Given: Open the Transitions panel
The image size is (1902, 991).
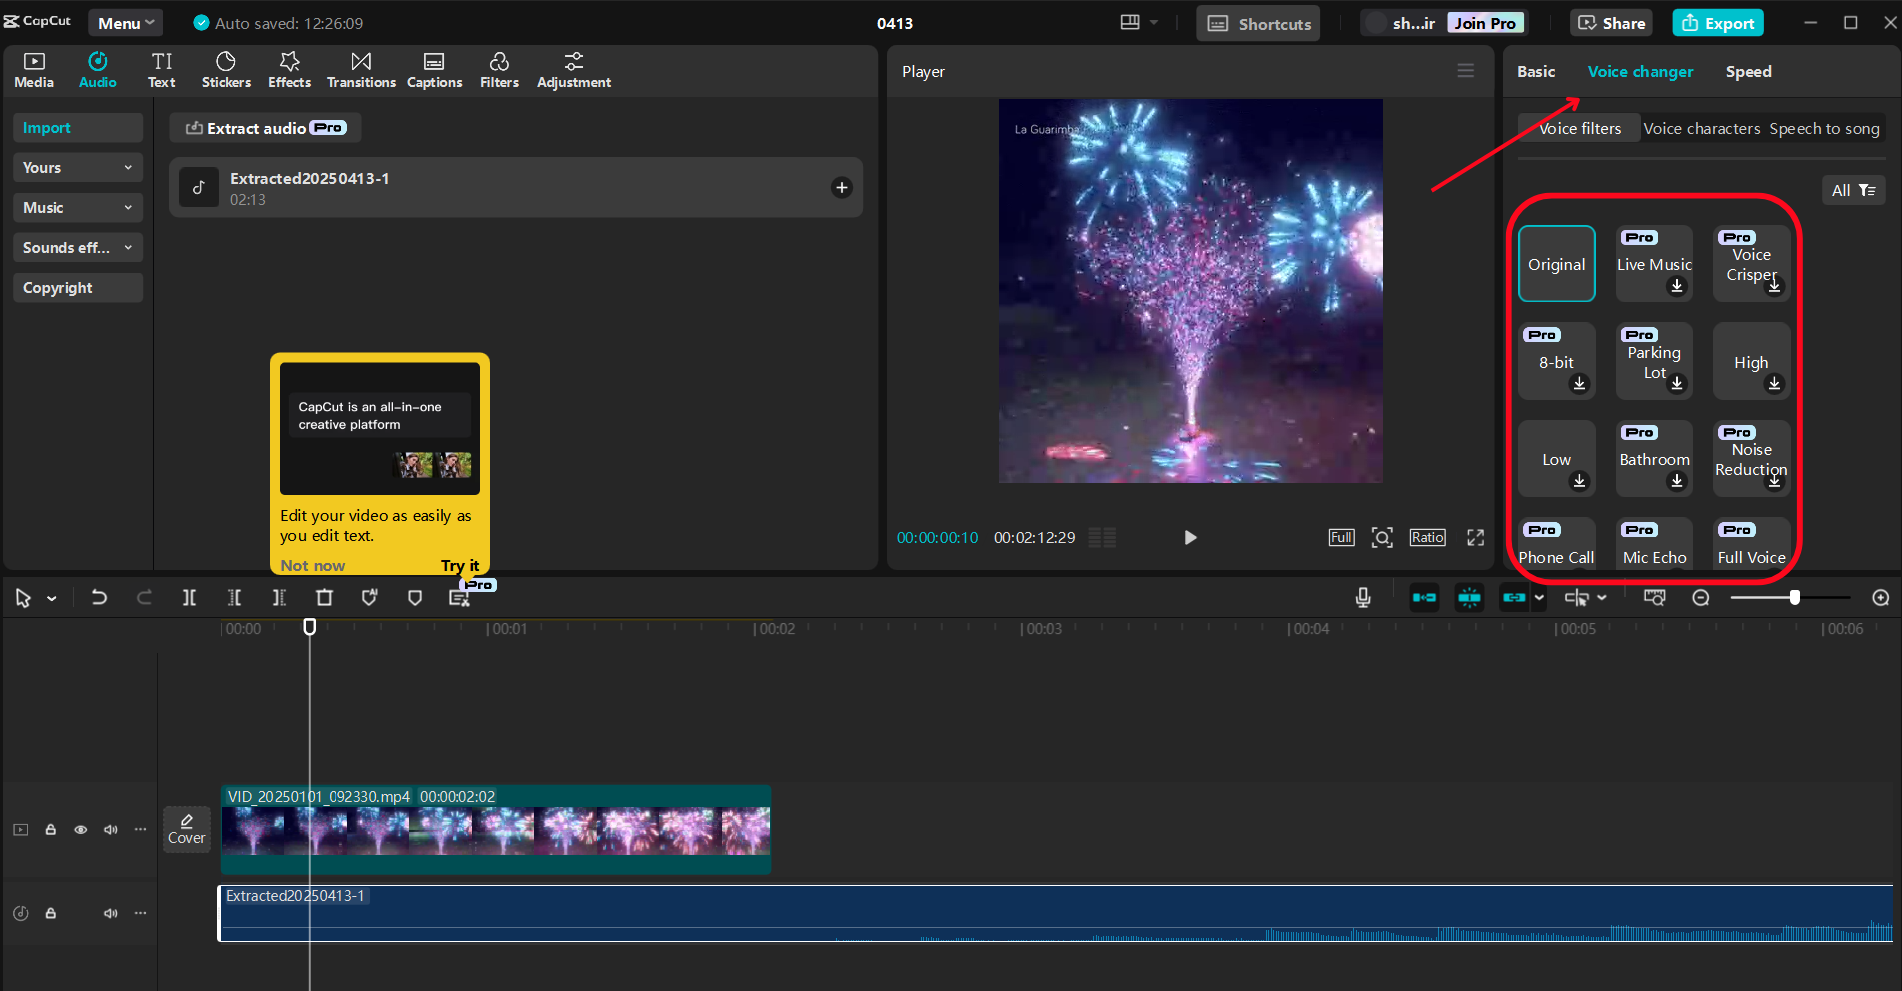Looking at the screenshot, I should pos(361,71).
